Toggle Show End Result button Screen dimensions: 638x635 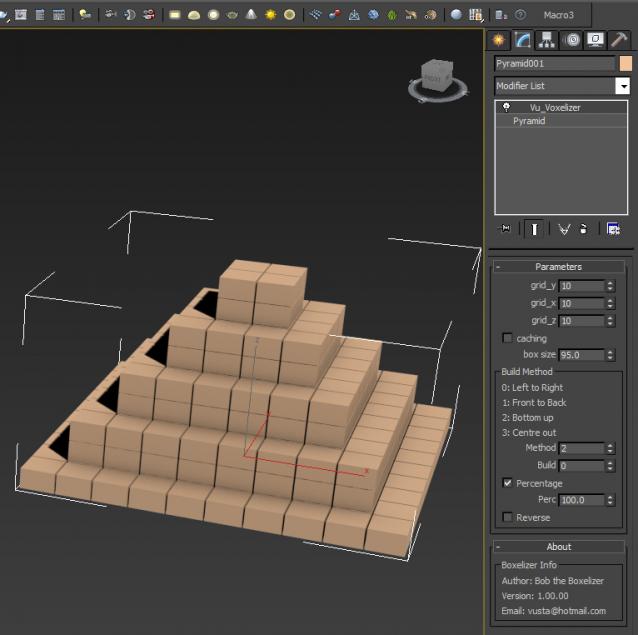[534, 229]
